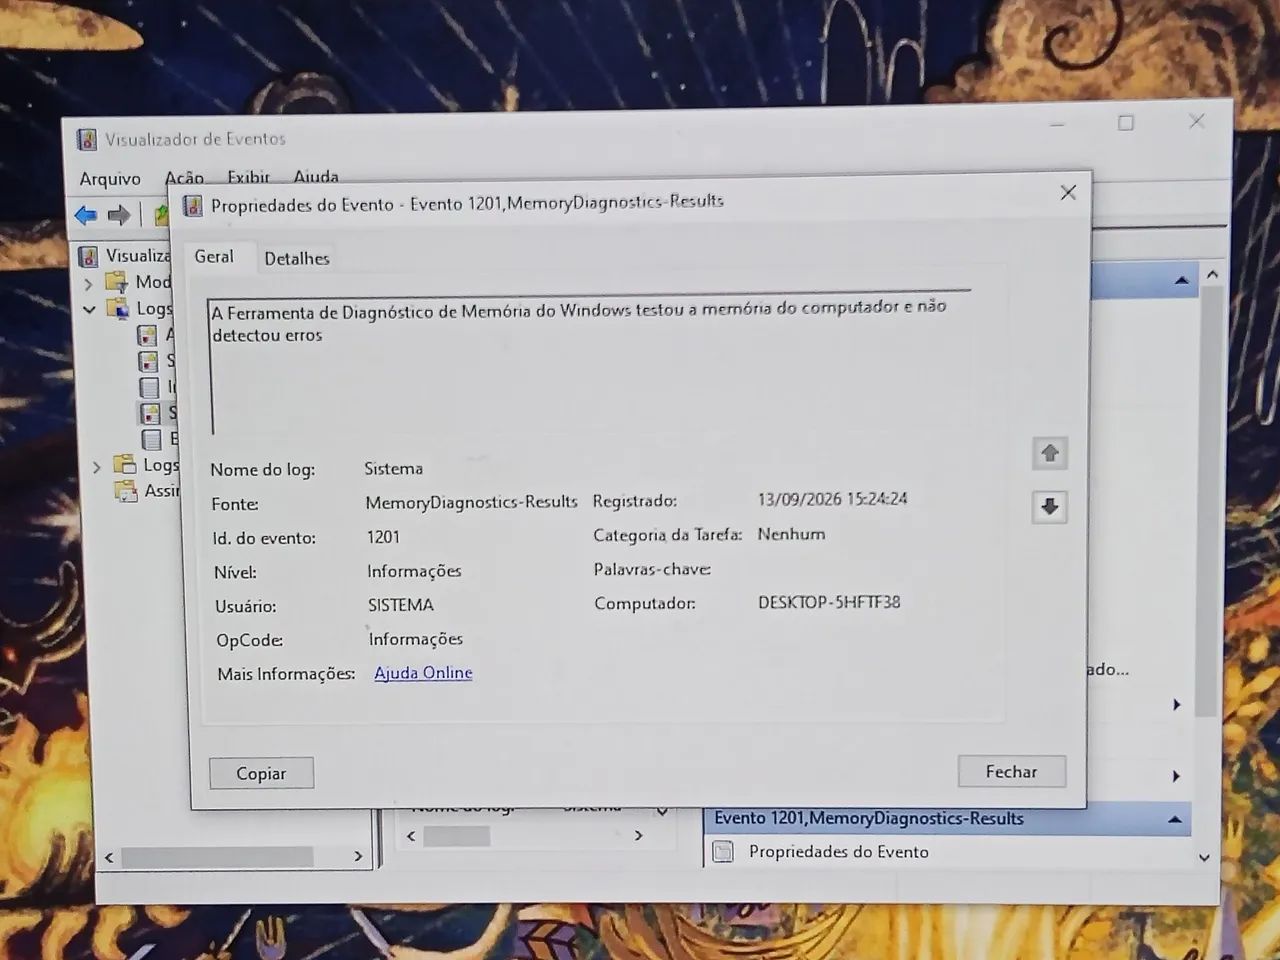Click the Event Viewer title bar icon
1280x960 pixels.
point(87,139)
